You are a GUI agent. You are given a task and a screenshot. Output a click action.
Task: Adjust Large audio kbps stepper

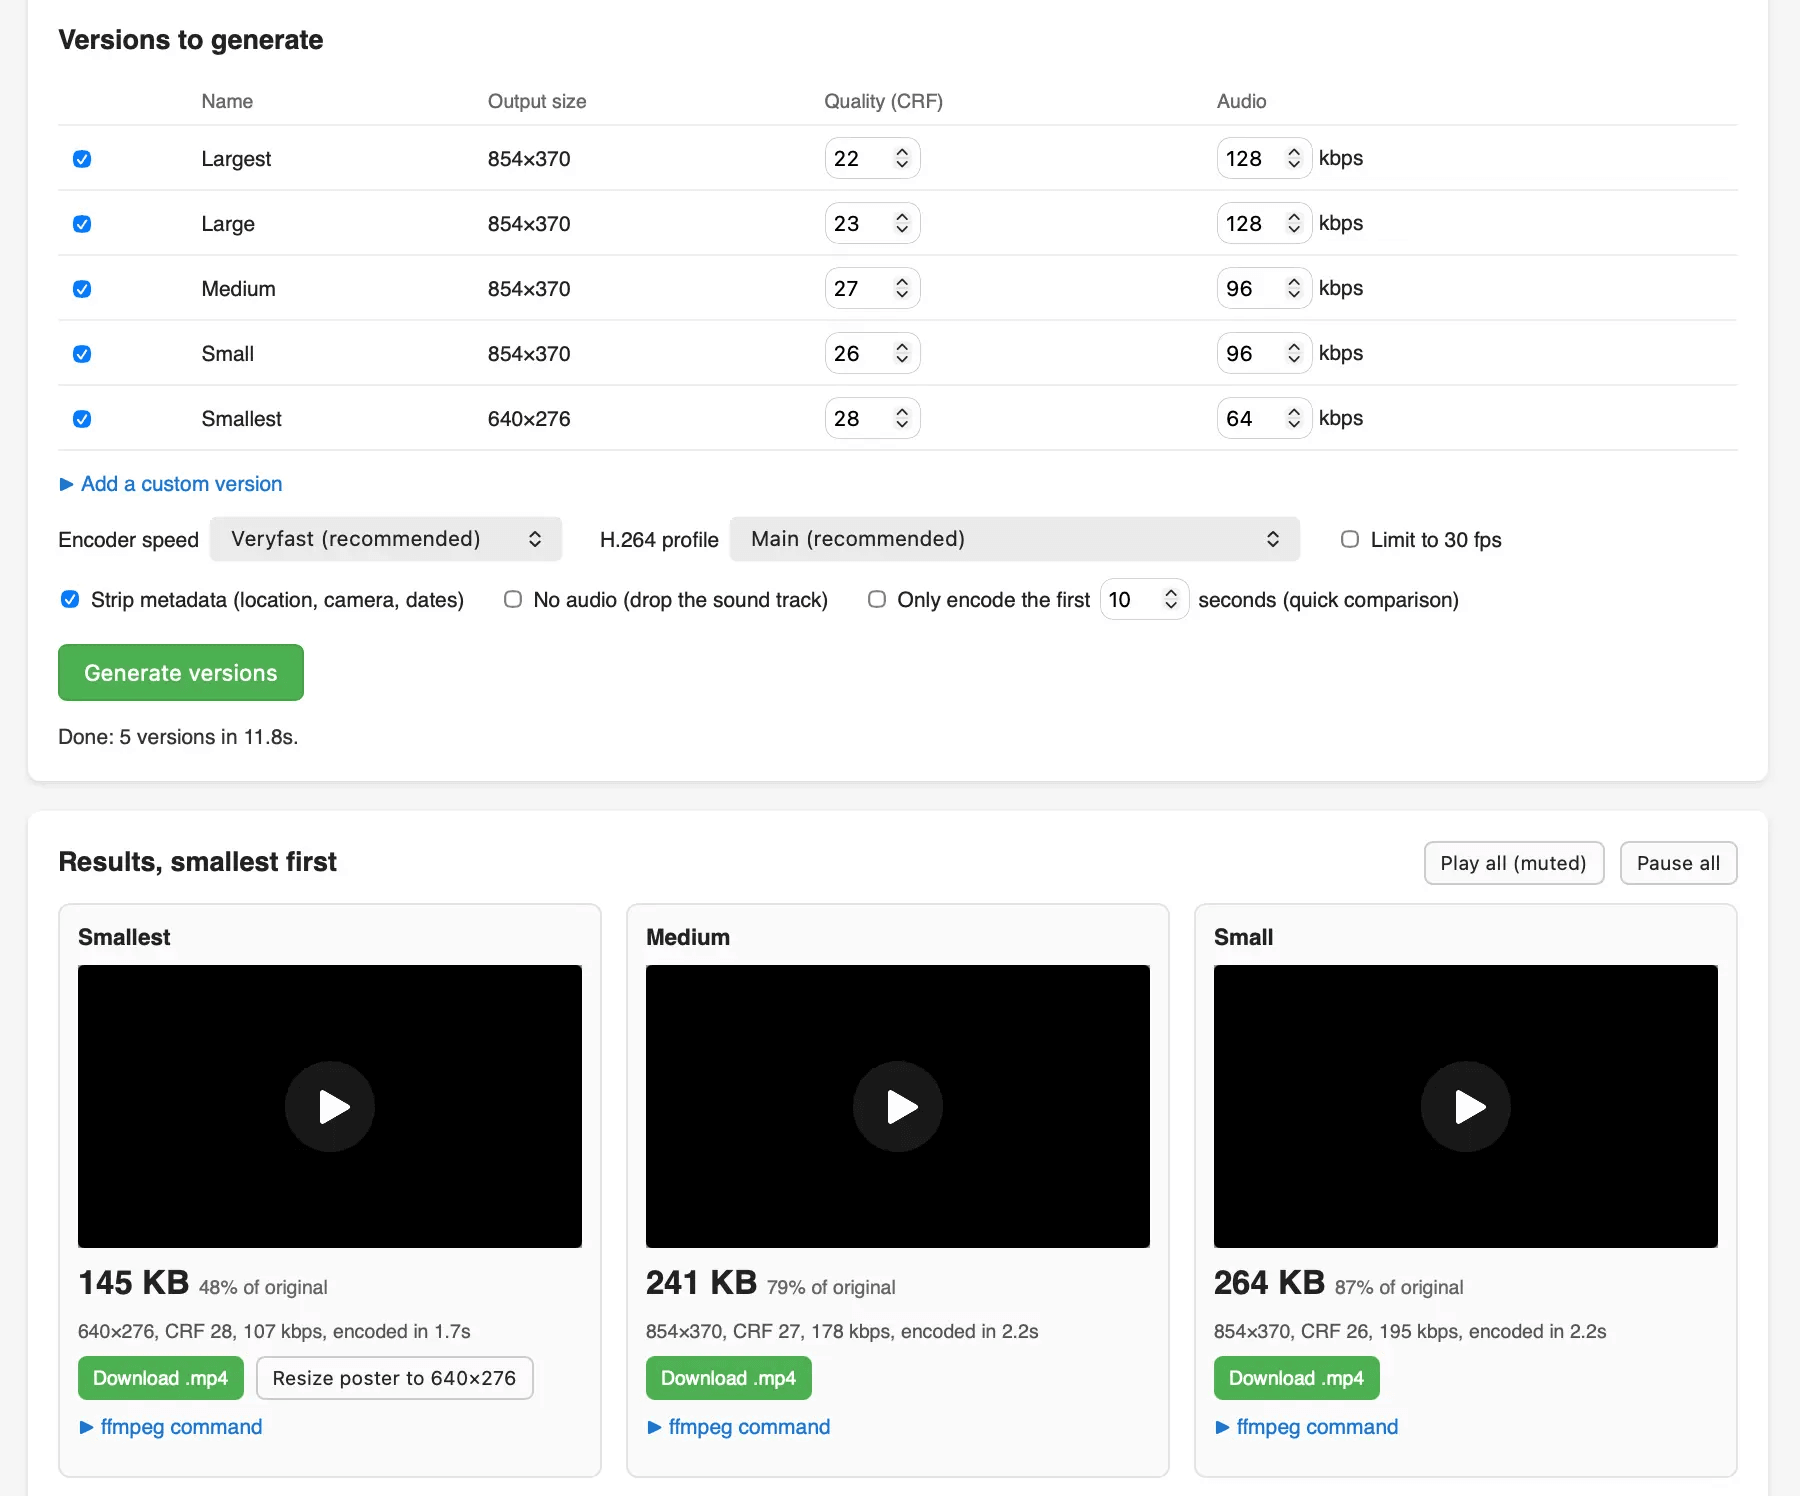(x=1294, y=223)
